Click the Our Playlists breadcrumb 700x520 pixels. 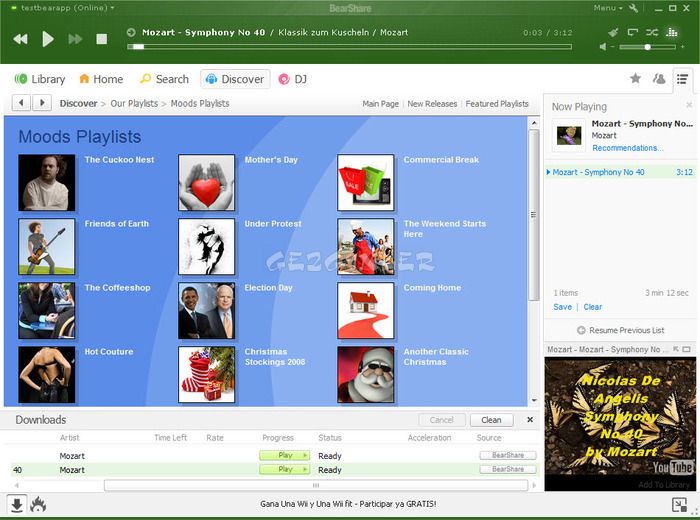point(134,104)
